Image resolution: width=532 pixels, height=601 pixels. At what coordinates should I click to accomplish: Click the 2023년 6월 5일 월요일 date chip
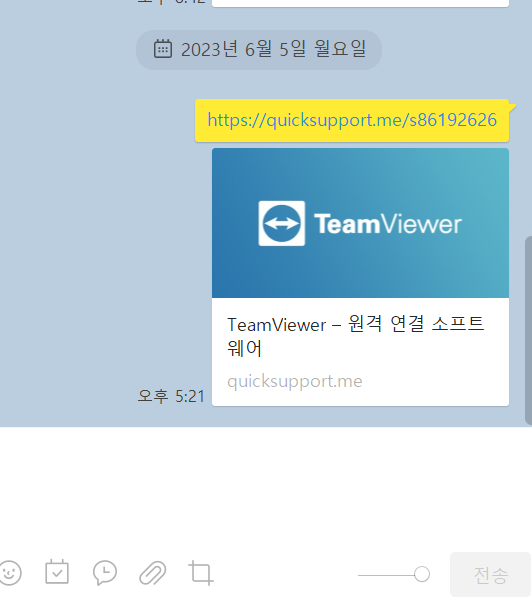[259, 50]
